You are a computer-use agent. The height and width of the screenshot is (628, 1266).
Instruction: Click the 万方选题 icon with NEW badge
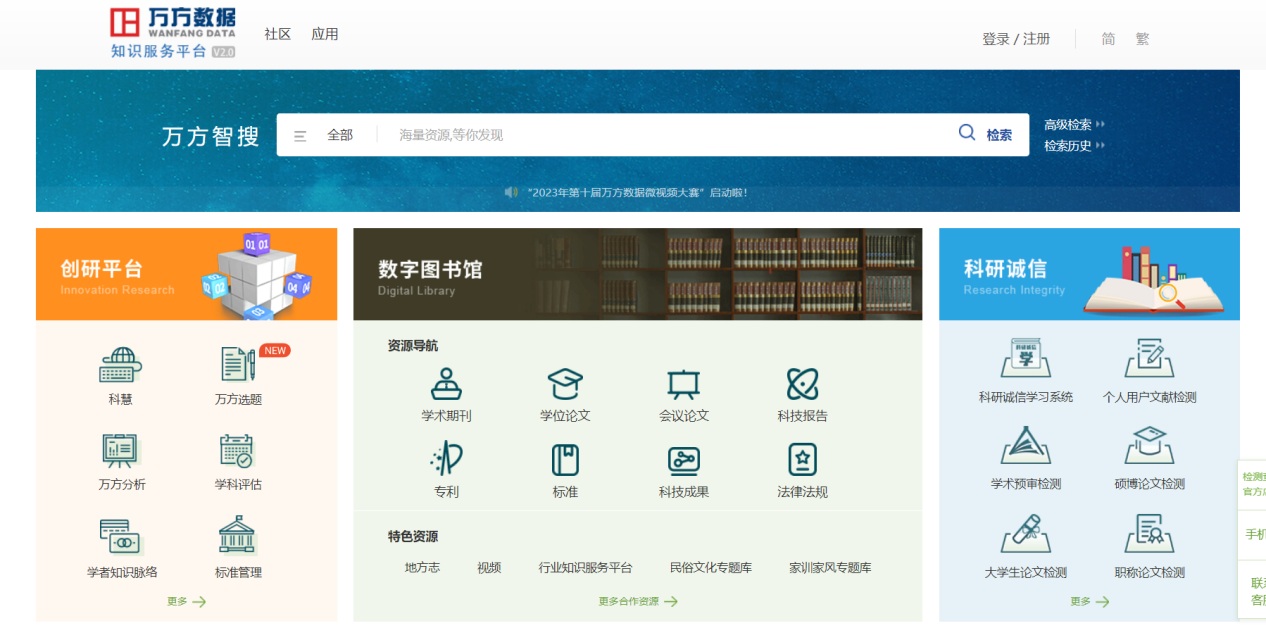click(238, 365)
